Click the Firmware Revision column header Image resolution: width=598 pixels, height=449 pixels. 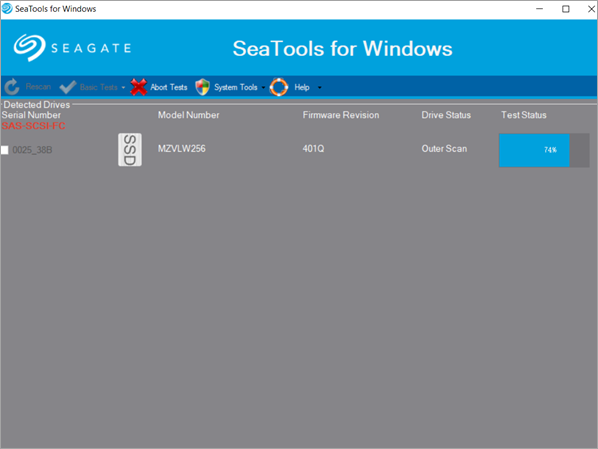pyautogui.click(x=341, y=115)
